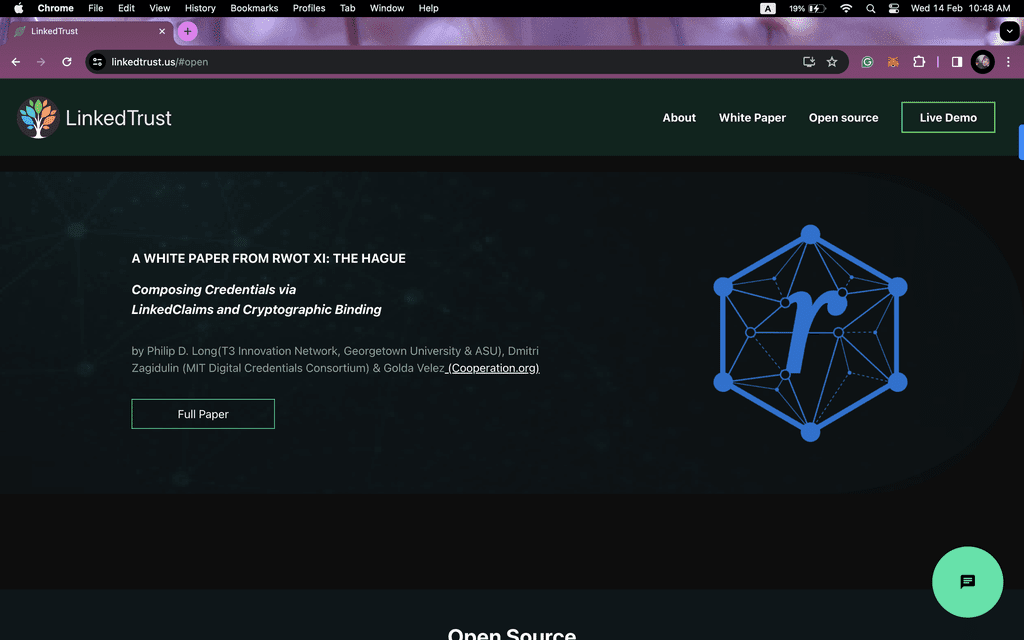Screen dimensions: 1024x640
Task: Click the LinkedTrust site name
Action: click(x=118, y=118)
